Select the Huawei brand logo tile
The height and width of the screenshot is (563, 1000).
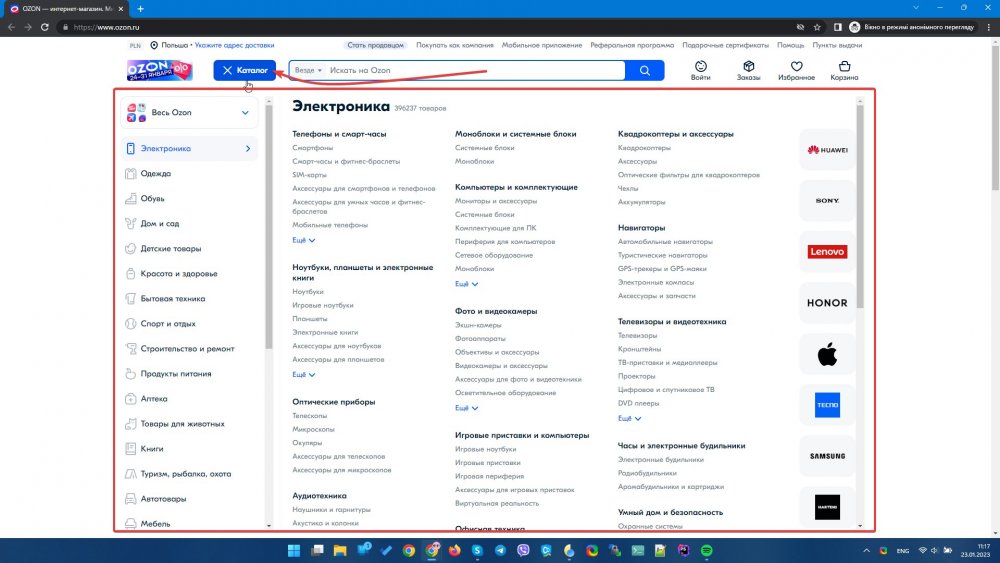pyautogui.click(x=827, y=151)
